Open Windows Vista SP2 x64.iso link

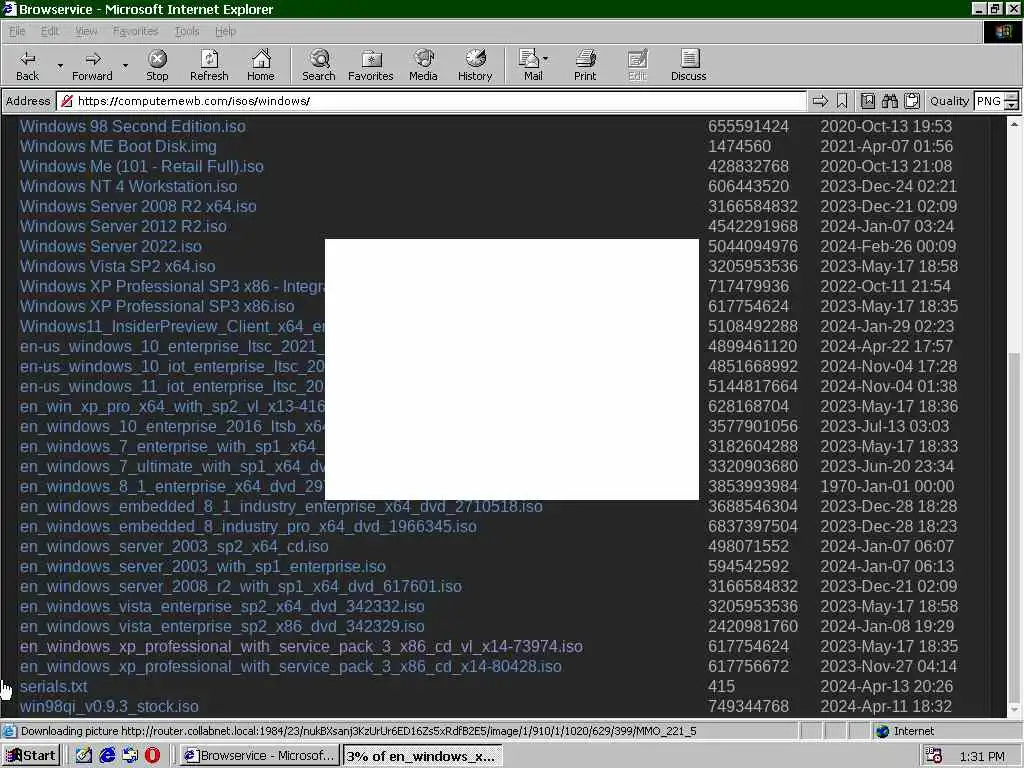118,266
